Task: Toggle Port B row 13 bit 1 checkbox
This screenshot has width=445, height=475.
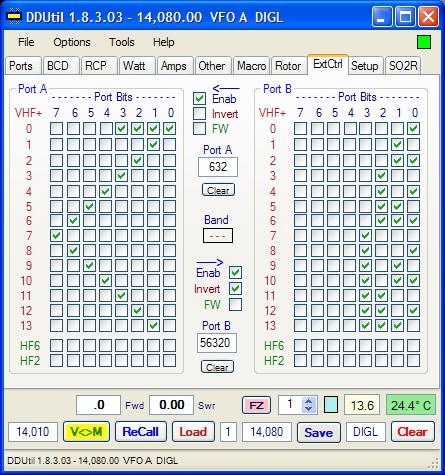Action: tap(397, 325)
